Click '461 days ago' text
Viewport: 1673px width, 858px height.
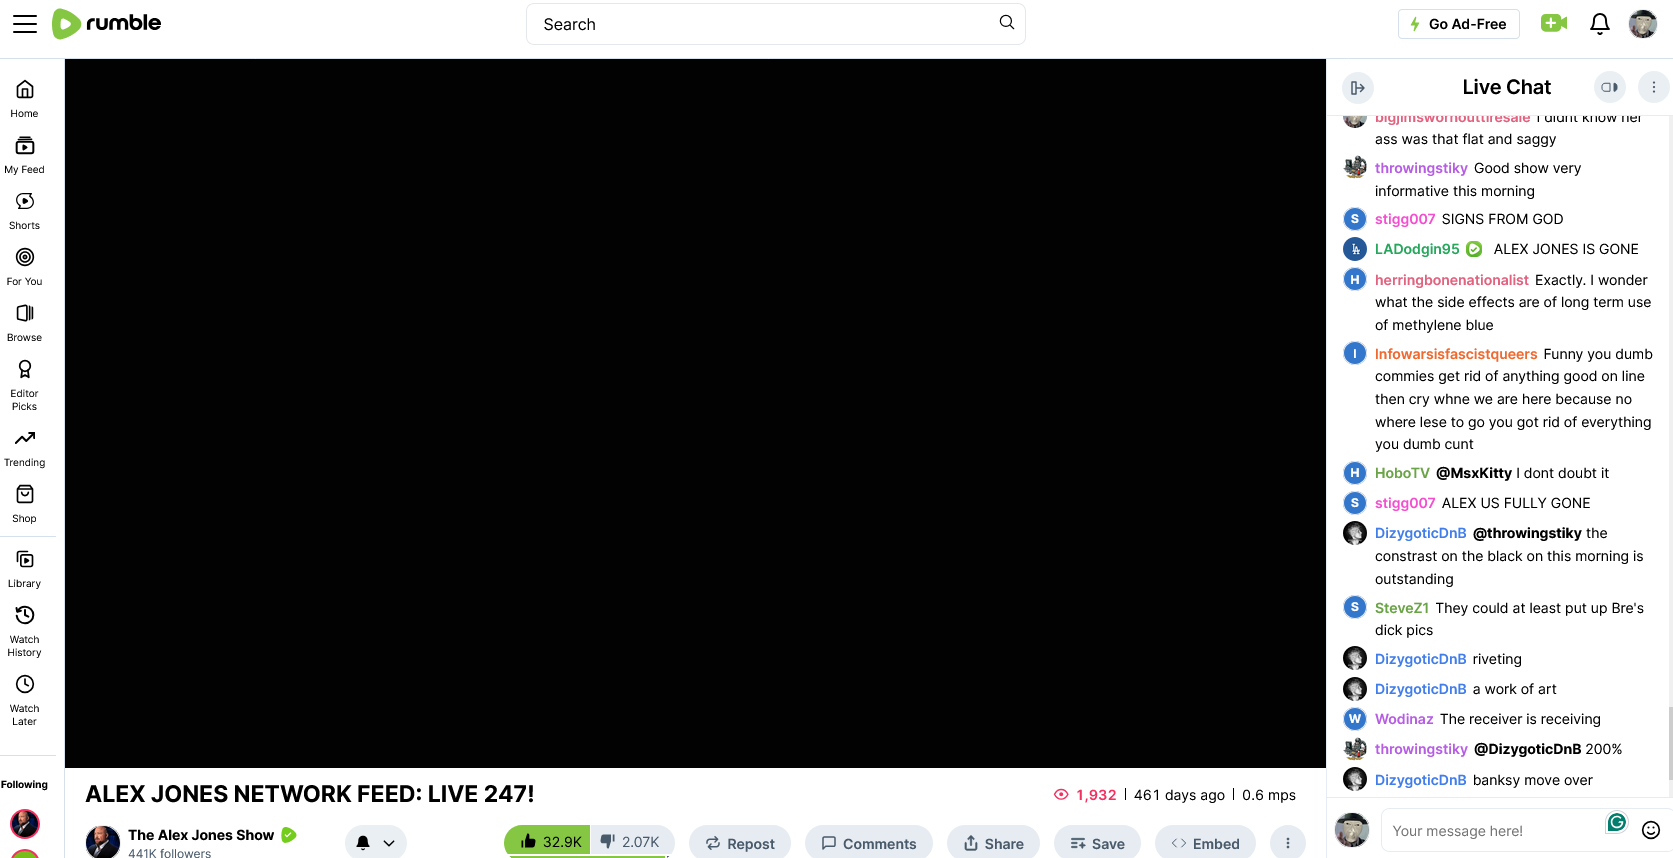tap(1179, 795)
